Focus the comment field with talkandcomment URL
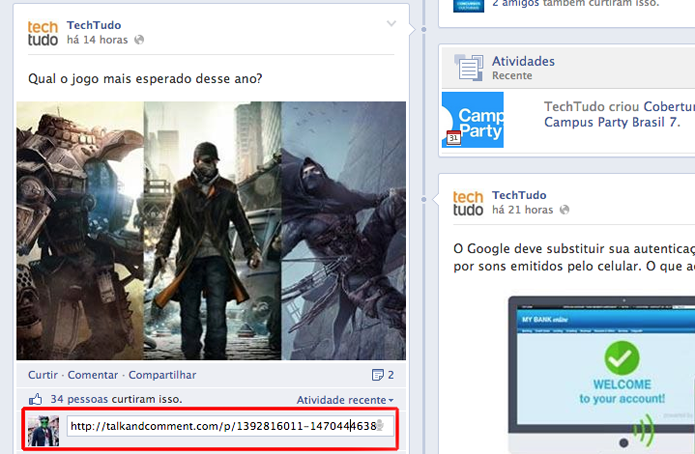This screenshot has height=454, width=695. pos(230,426)
